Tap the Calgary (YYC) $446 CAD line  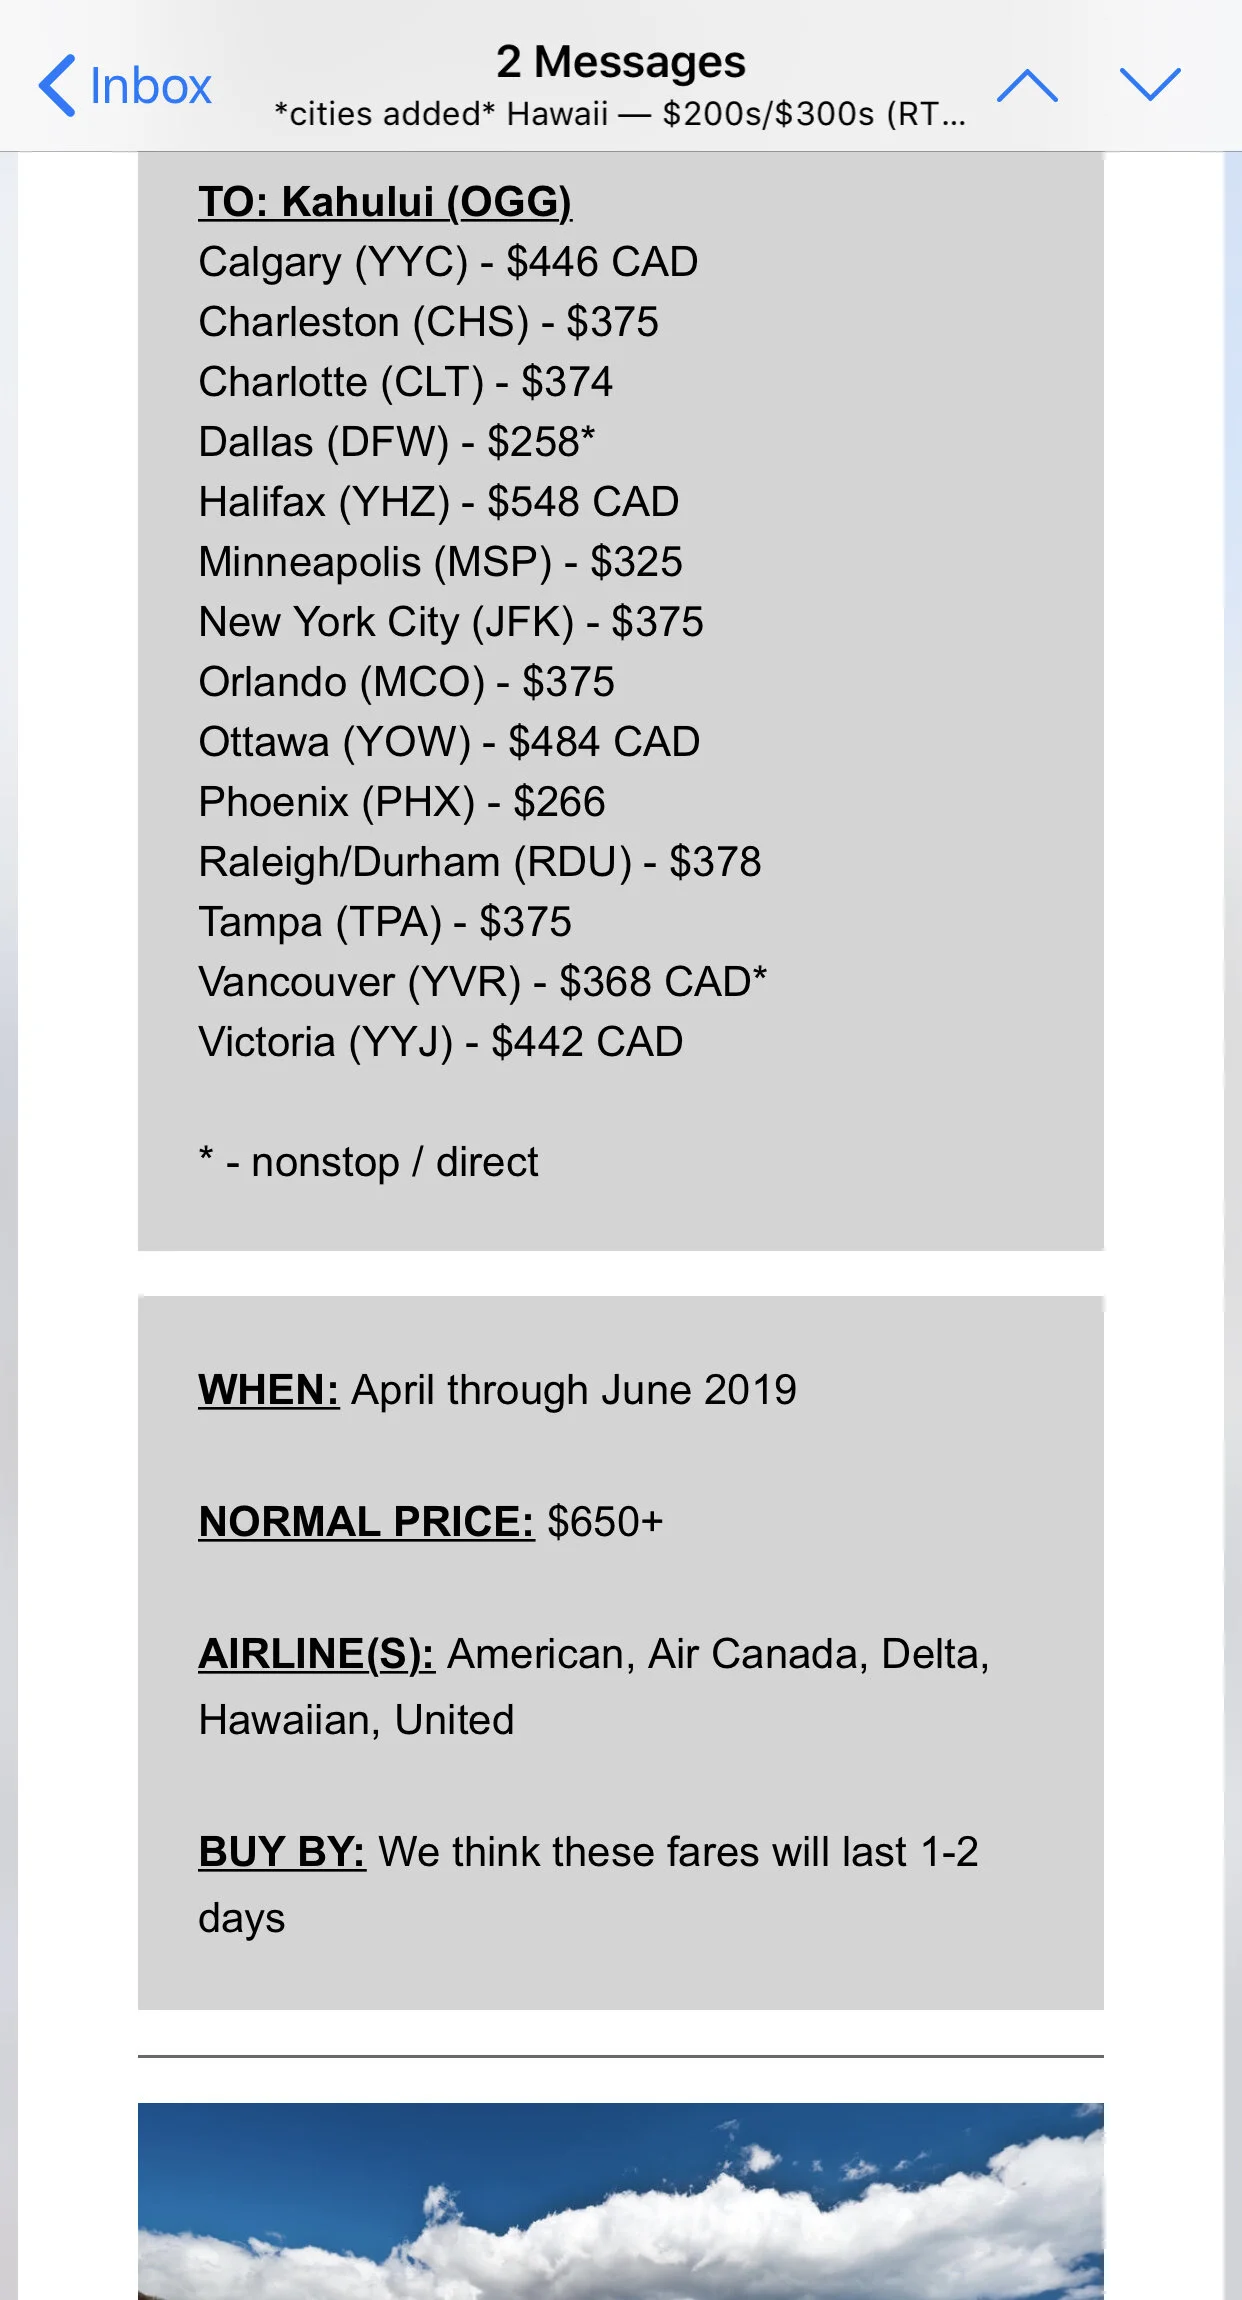pos(448,262)
